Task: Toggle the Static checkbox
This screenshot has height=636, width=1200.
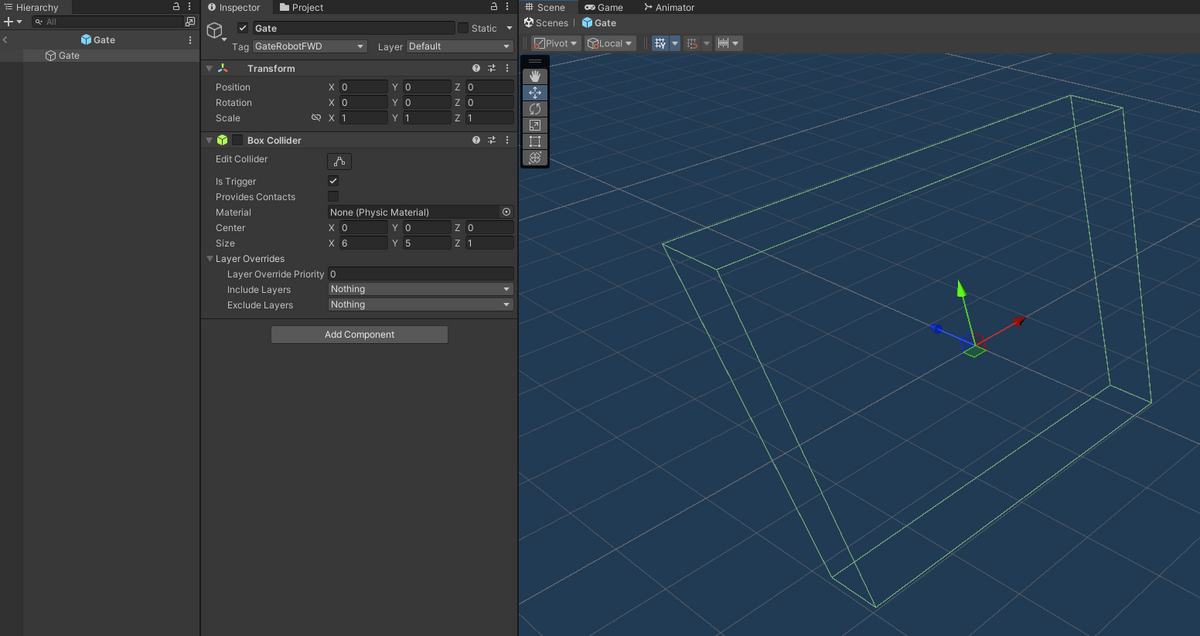Action: (463, 28)
